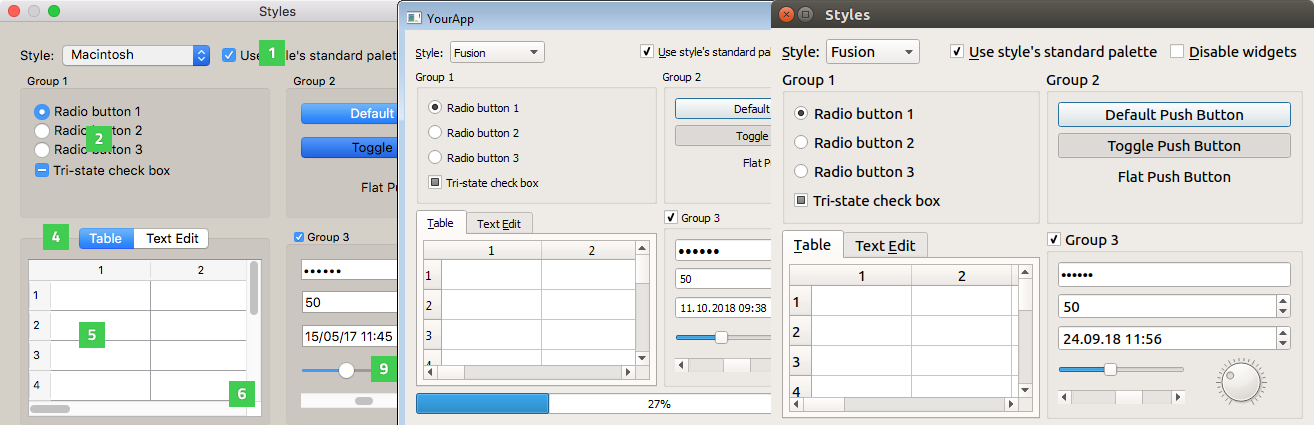Click the Toggle Push Button in Ubuntu window
The height and width of the screenshot is (425, 1314).
point(1174,146)
